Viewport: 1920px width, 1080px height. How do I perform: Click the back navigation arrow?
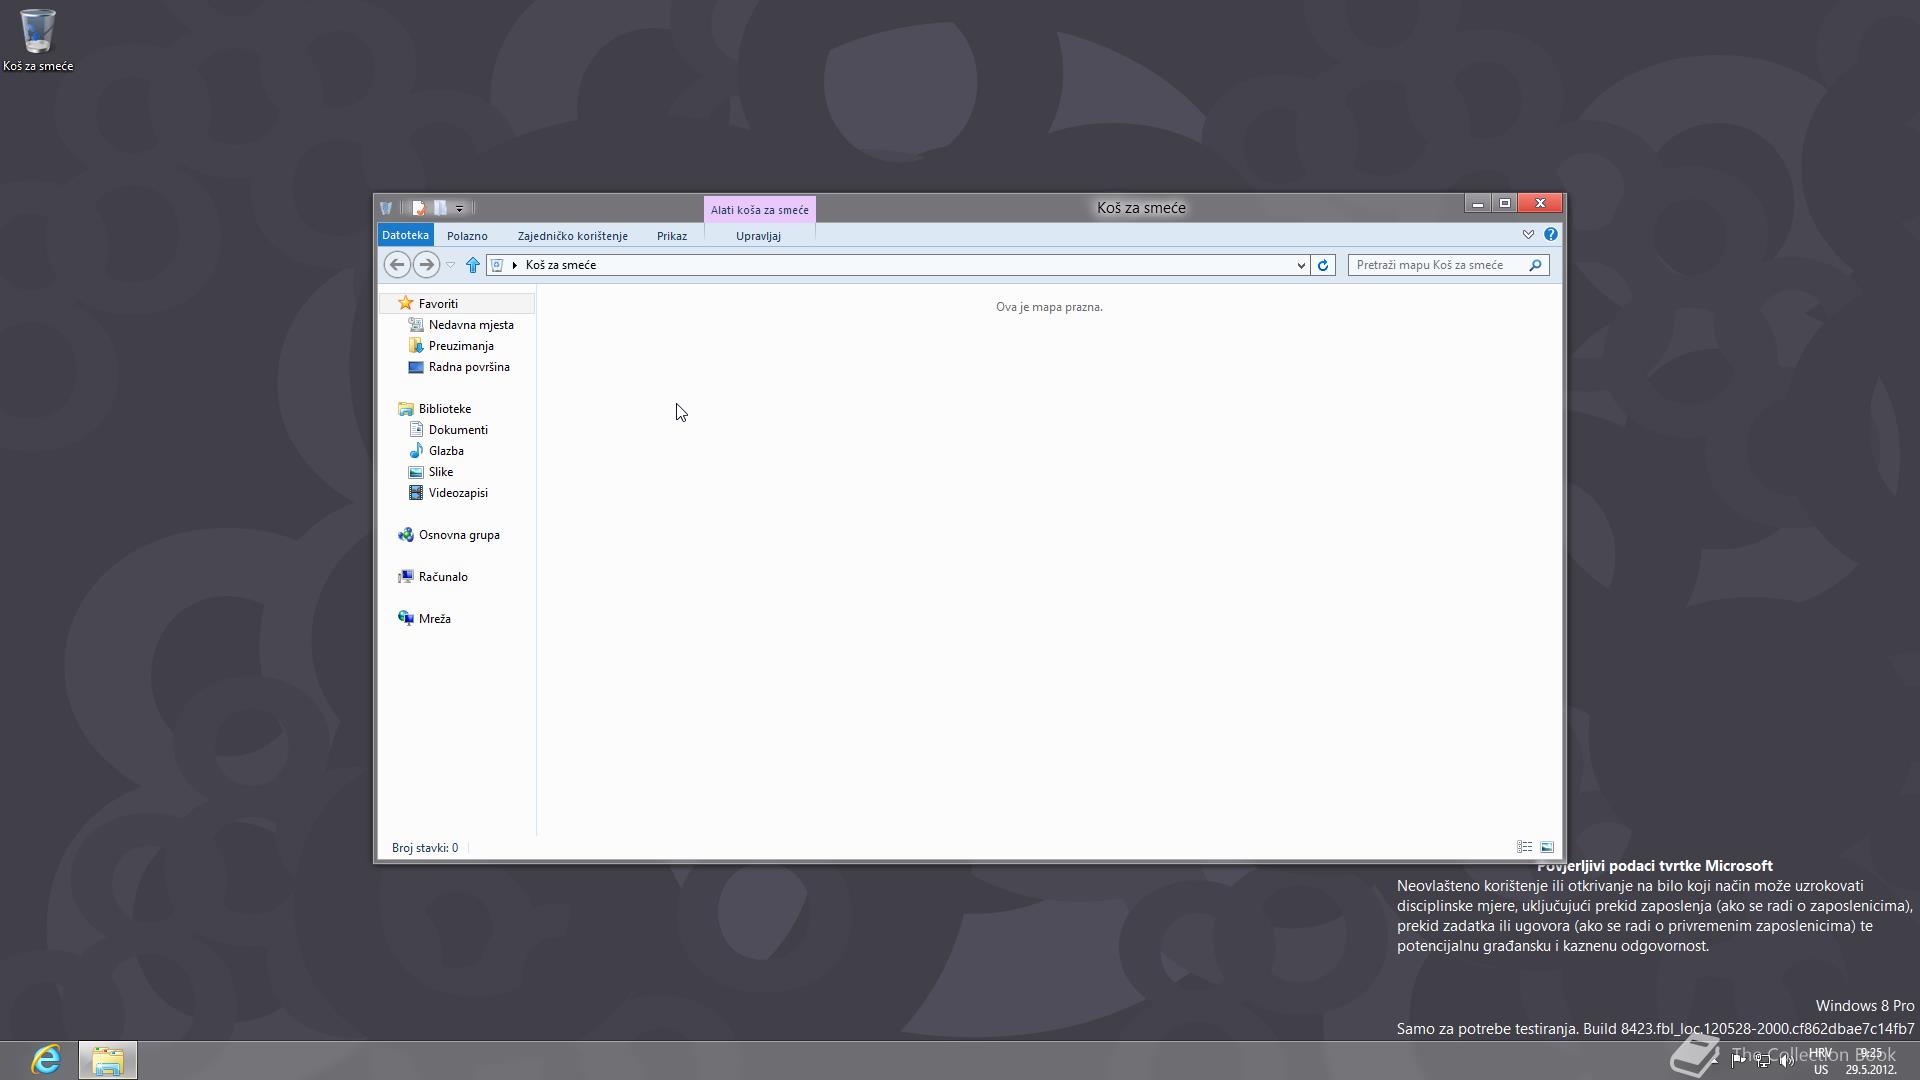click(x=396, y=264)
